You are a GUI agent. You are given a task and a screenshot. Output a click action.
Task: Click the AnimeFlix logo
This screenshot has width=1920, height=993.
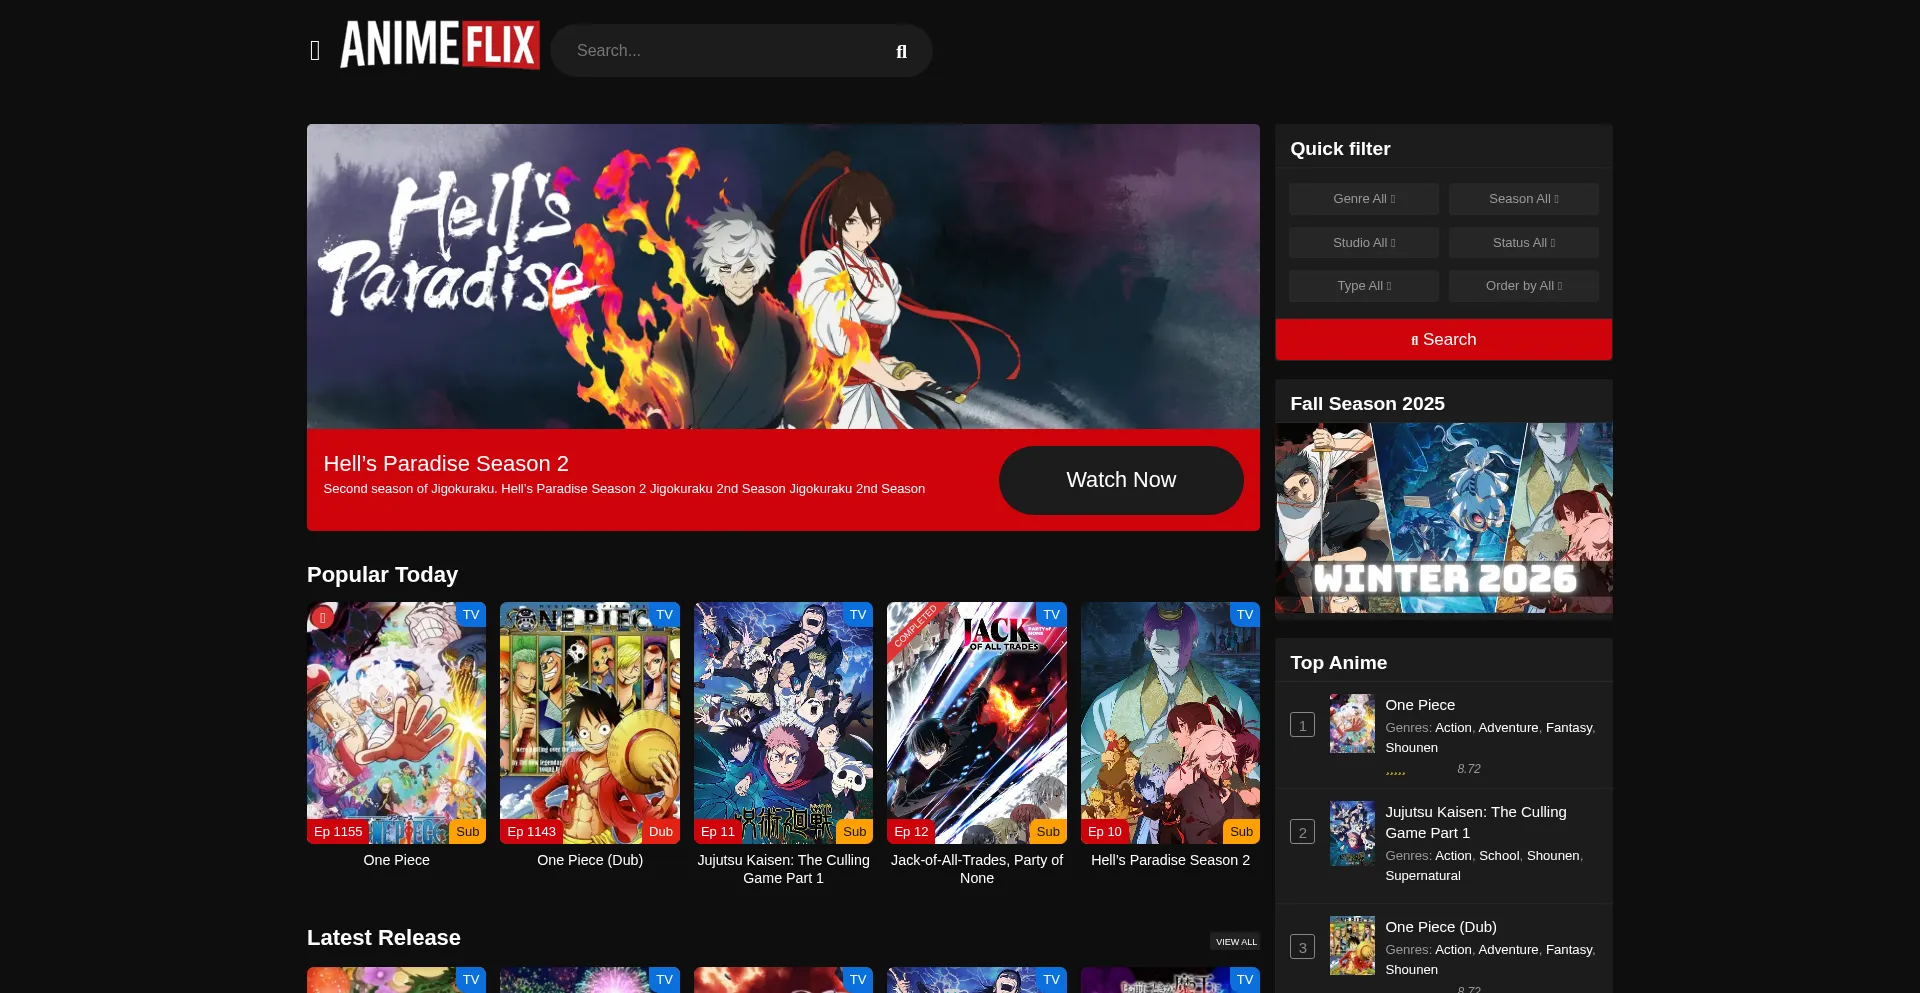click(440, 45)
